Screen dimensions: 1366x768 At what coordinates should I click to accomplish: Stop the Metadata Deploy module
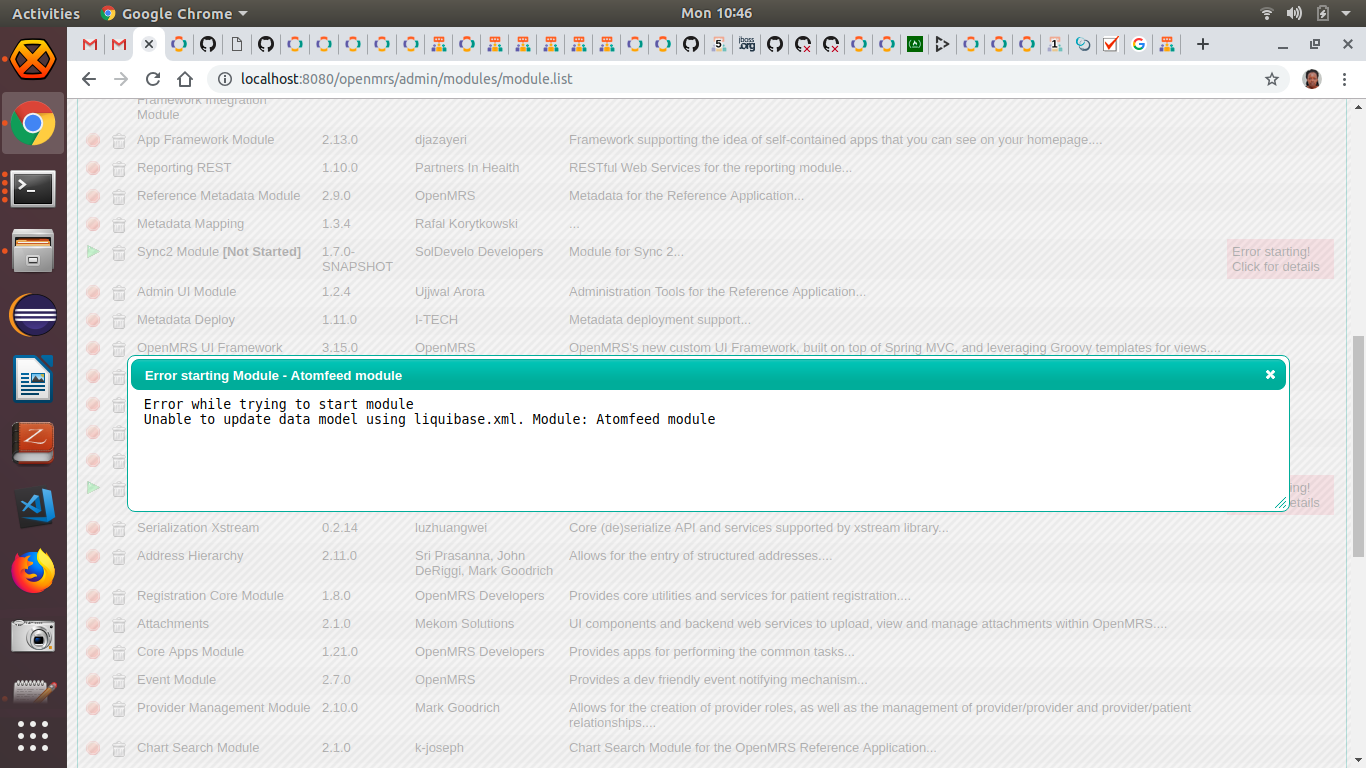(93, 321)
